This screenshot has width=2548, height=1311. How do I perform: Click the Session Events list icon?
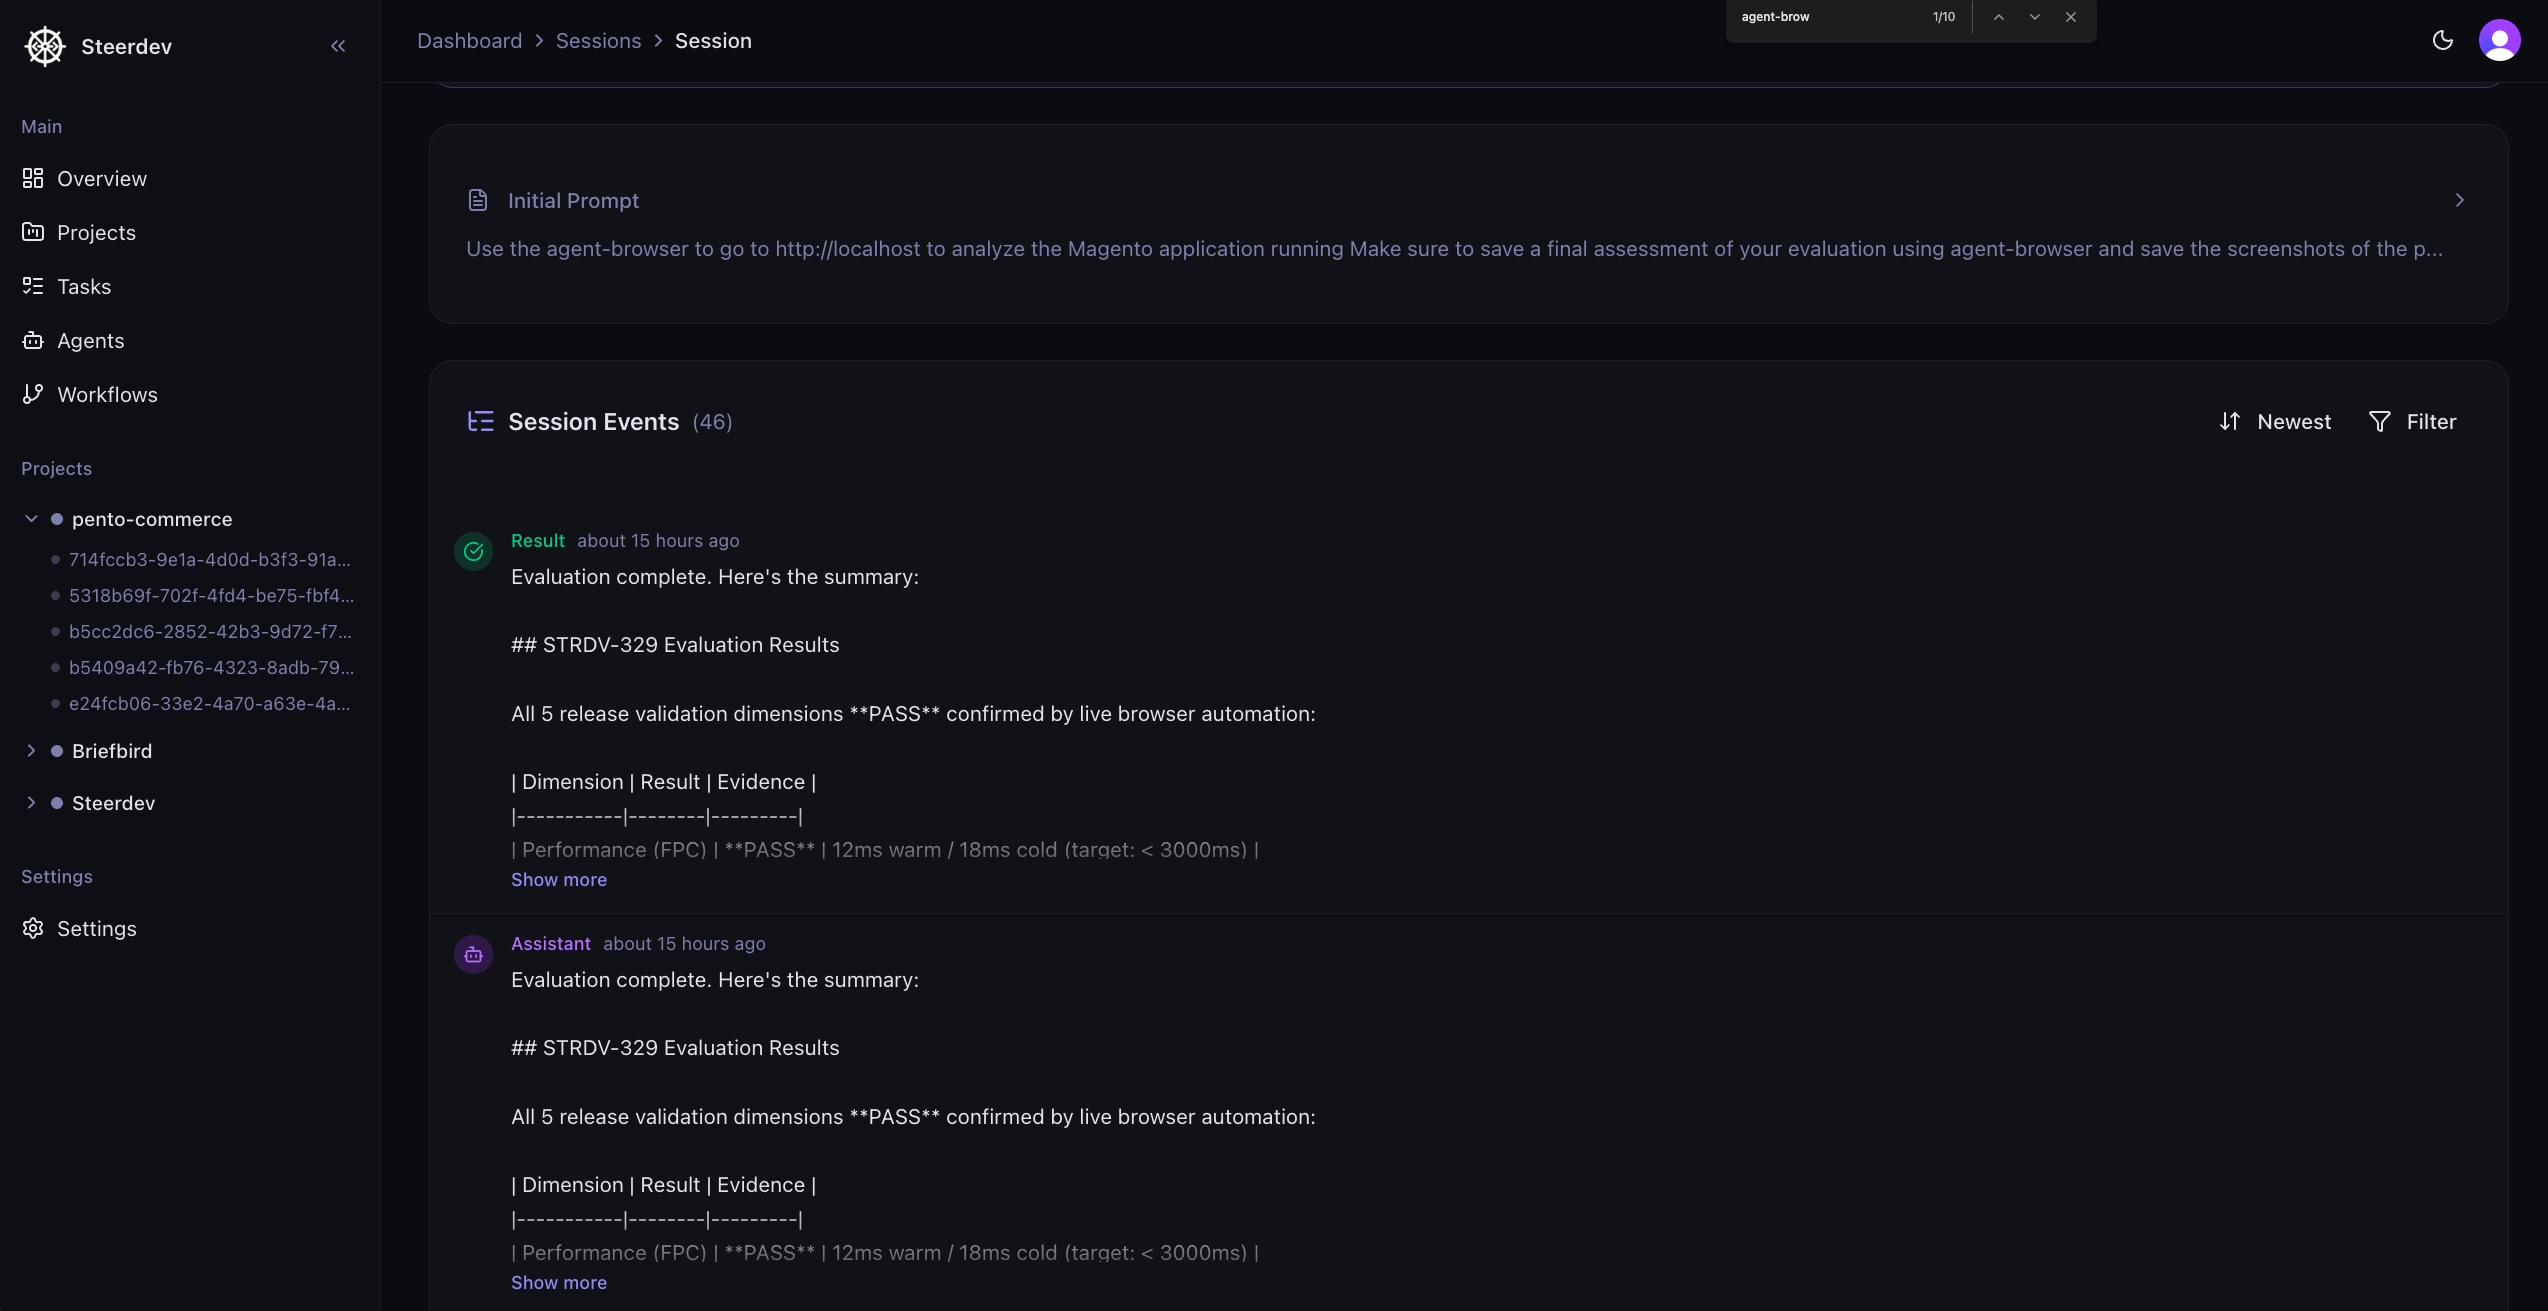coord(480,421)
